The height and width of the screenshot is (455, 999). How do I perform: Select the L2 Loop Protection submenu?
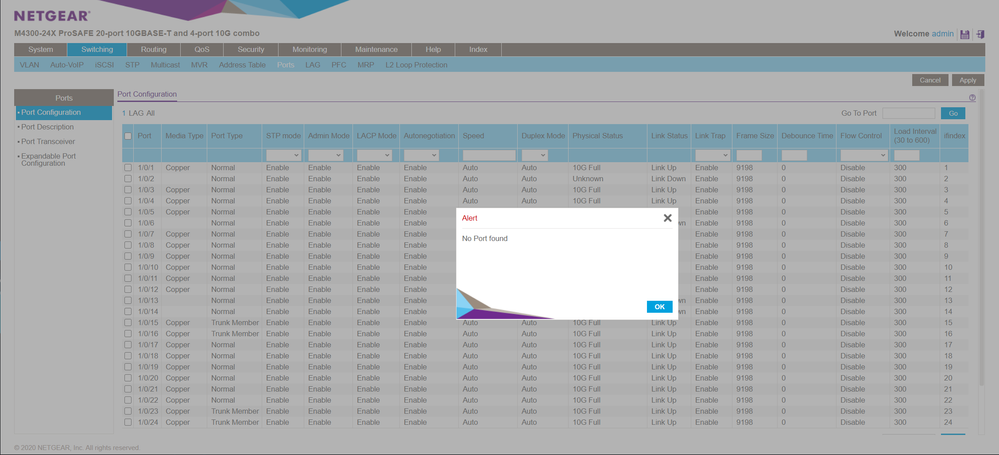pos(416,65)
